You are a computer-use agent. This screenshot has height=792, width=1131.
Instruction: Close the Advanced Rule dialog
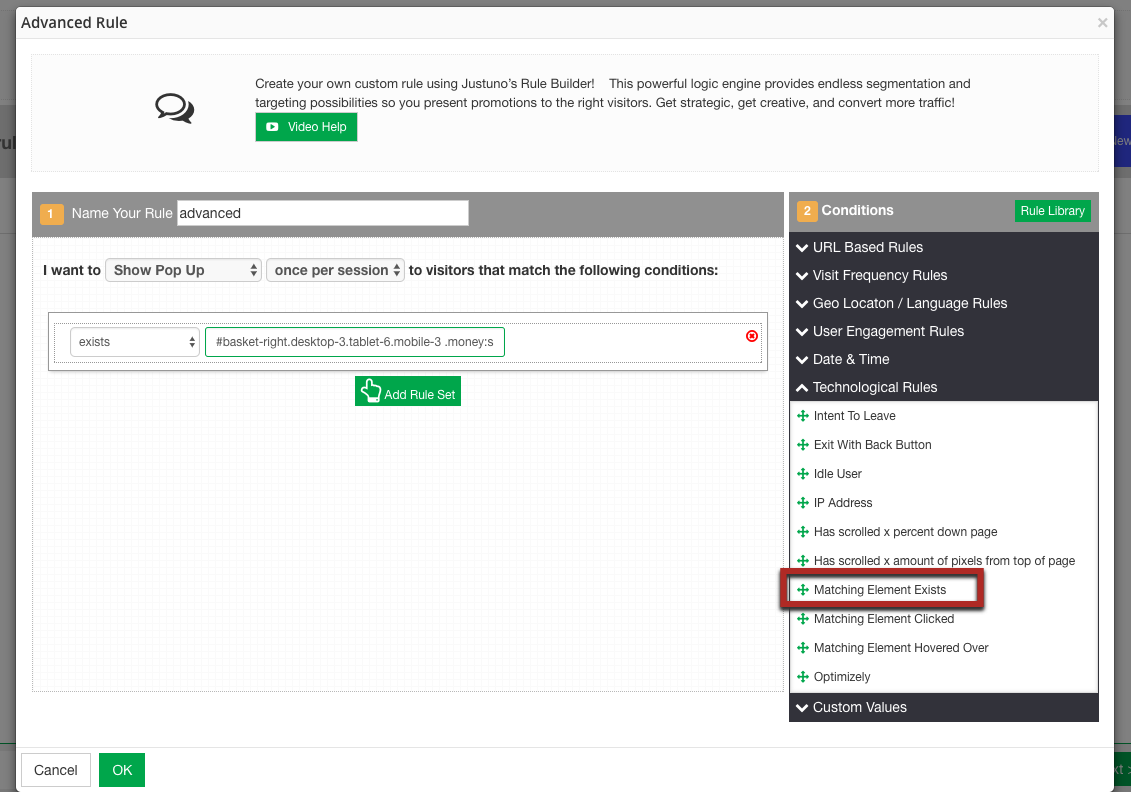coord(1102,23)
